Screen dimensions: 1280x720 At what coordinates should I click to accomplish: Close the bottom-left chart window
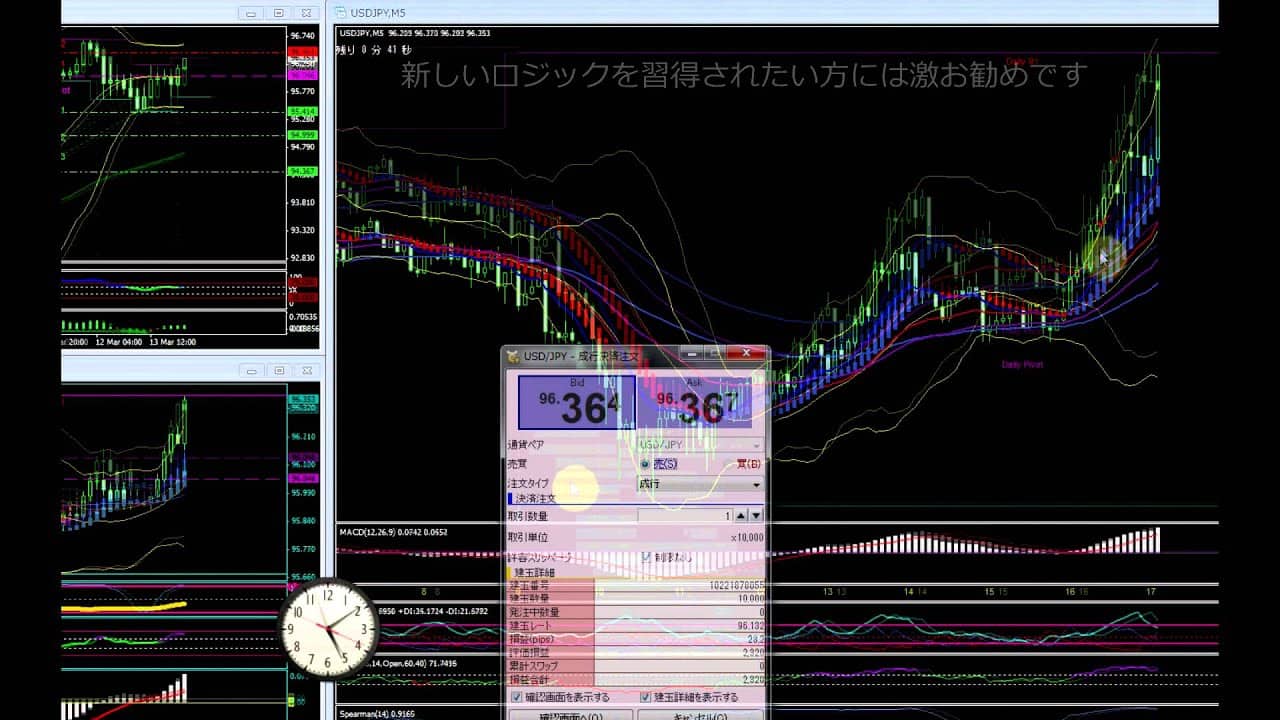tap(307, 372)
